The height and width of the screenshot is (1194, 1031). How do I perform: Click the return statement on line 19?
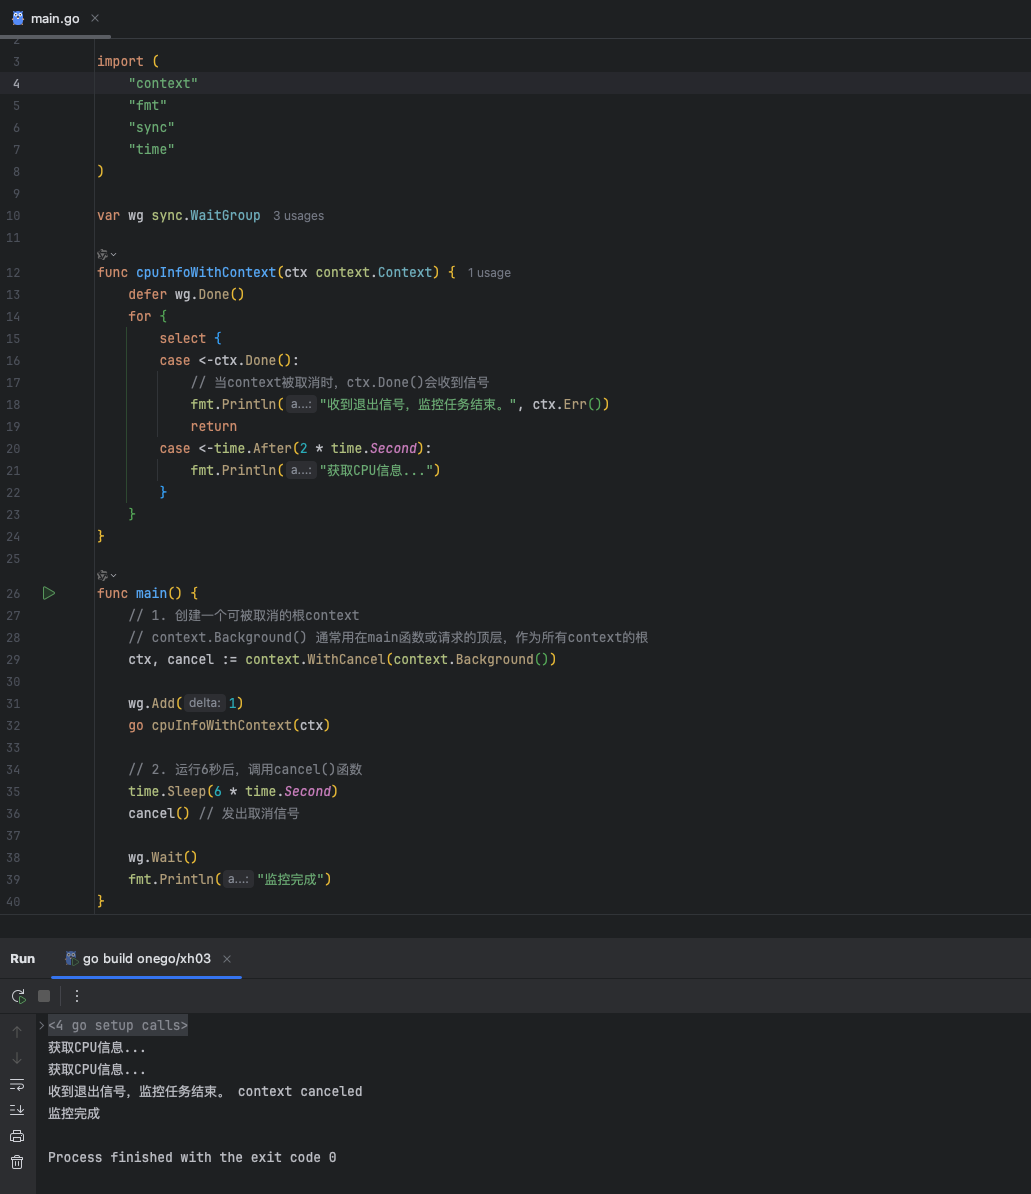coord(214,426)
